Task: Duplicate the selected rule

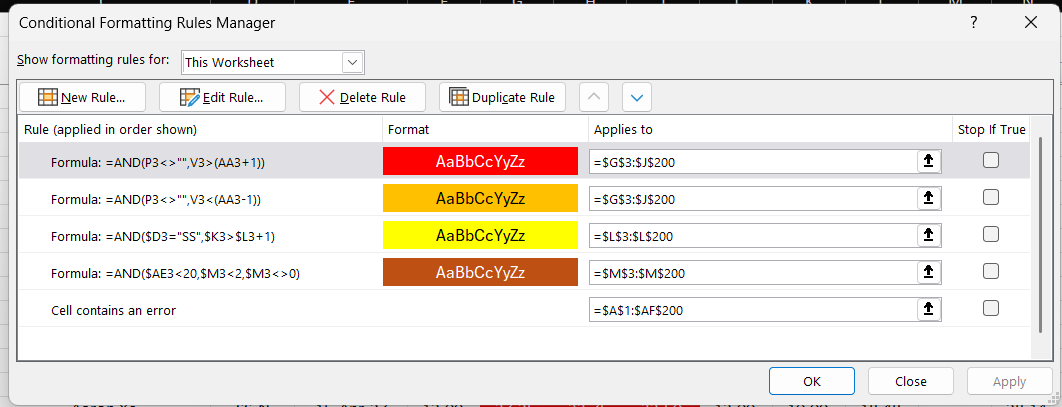Action: [x=503, y=98]
